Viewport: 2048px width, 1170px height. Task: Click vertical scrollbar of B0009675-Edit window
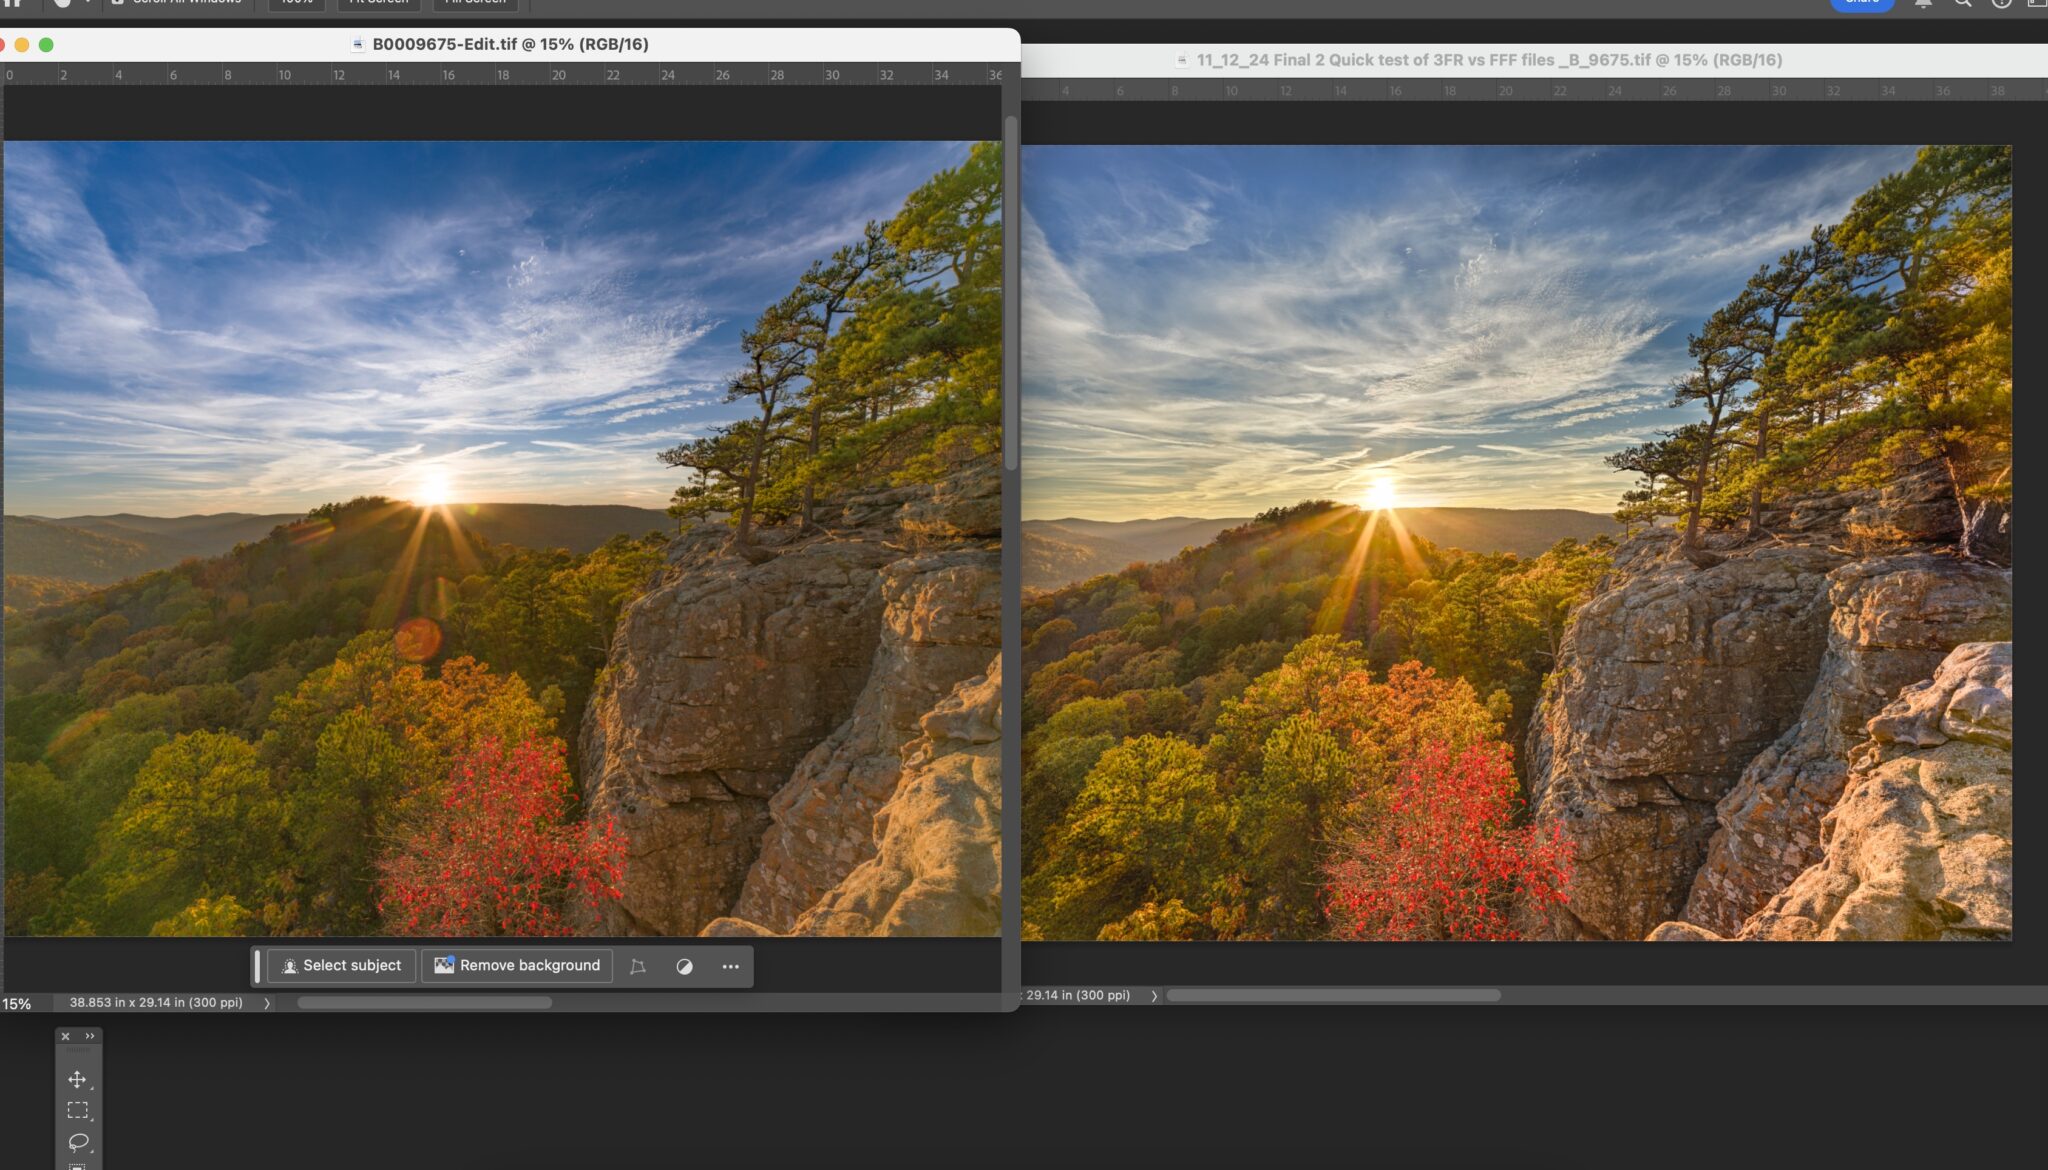(x=1011, y=292)
